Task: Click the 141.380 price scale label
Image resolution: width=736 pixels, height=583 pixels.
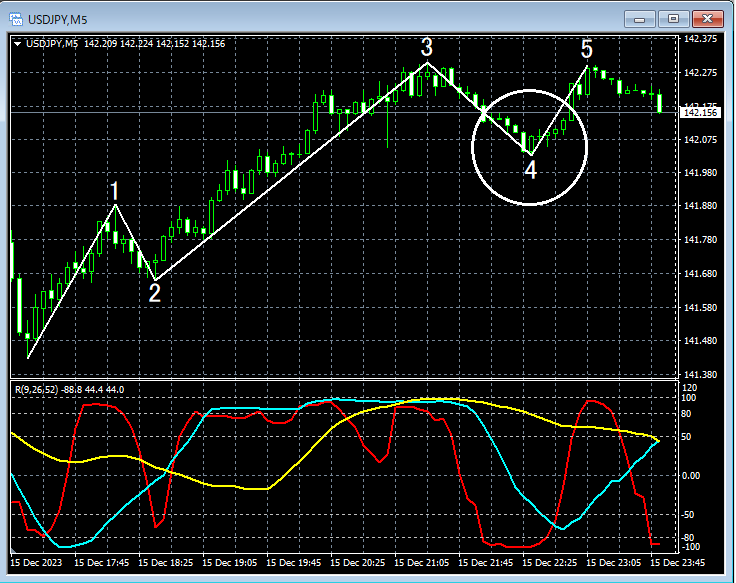Action: 700,375
